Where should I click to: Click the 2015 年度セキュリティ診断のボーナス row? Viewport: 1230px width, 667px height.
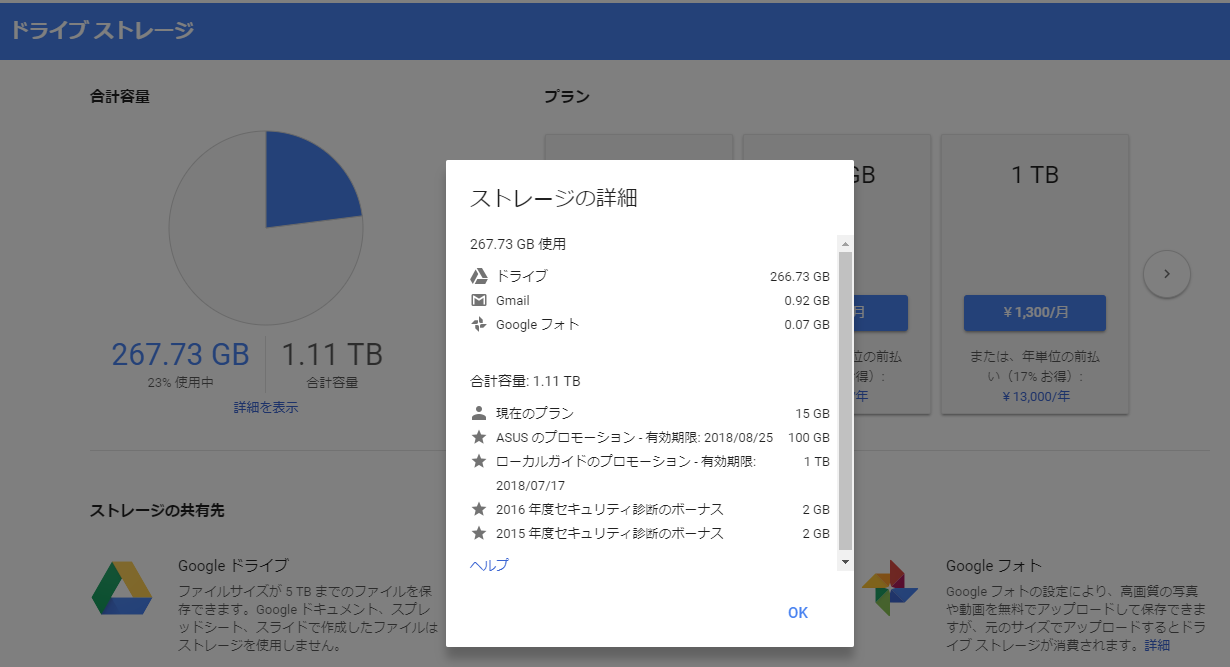(x=650, y=533)
